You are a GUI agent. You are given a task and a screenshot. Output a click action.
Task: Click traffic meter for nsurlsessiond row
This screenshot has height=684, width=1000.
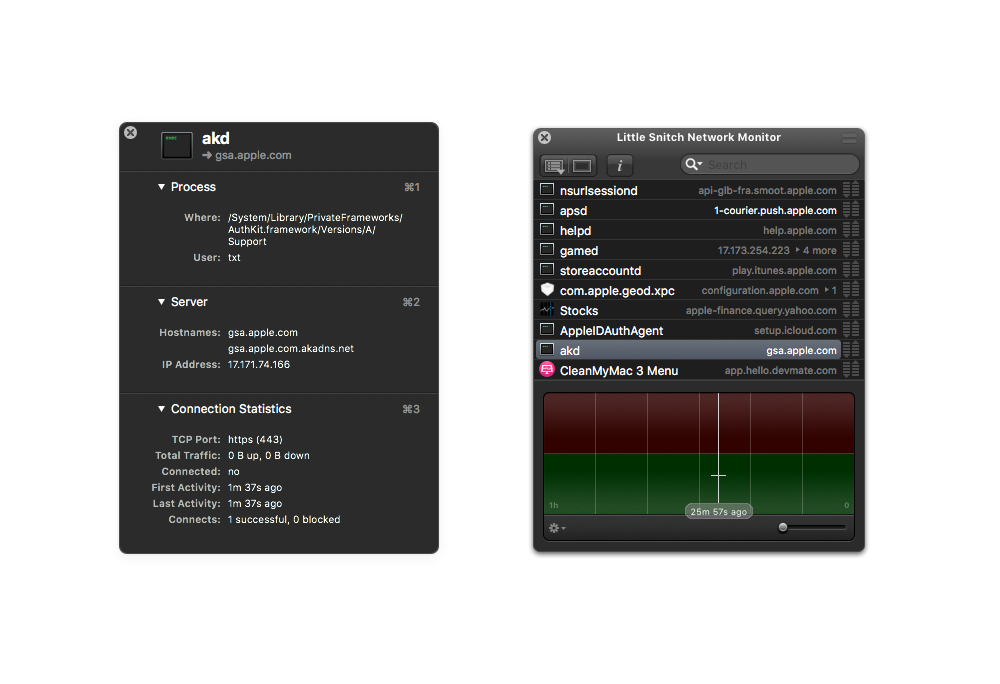tap(851, 189)
